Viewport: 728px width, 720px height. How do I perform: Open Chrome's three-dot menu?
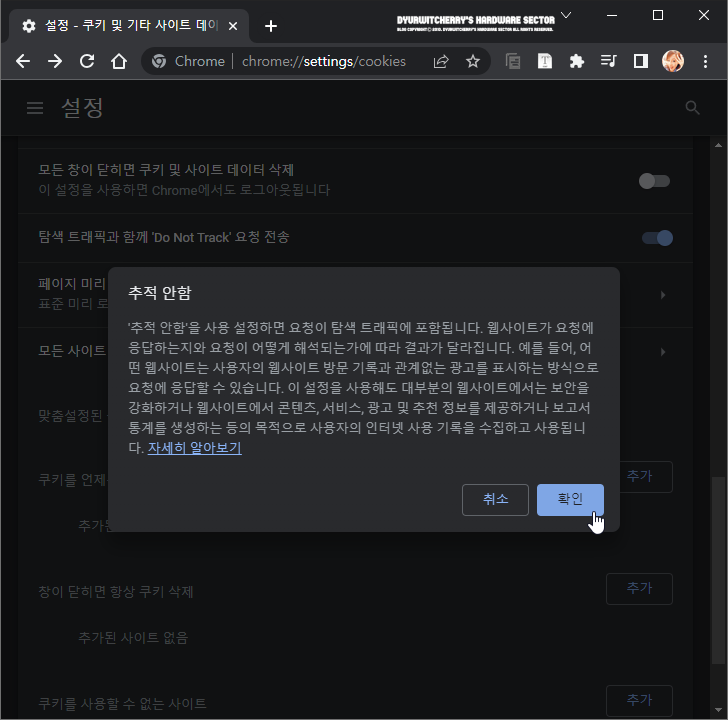[705, 61]
